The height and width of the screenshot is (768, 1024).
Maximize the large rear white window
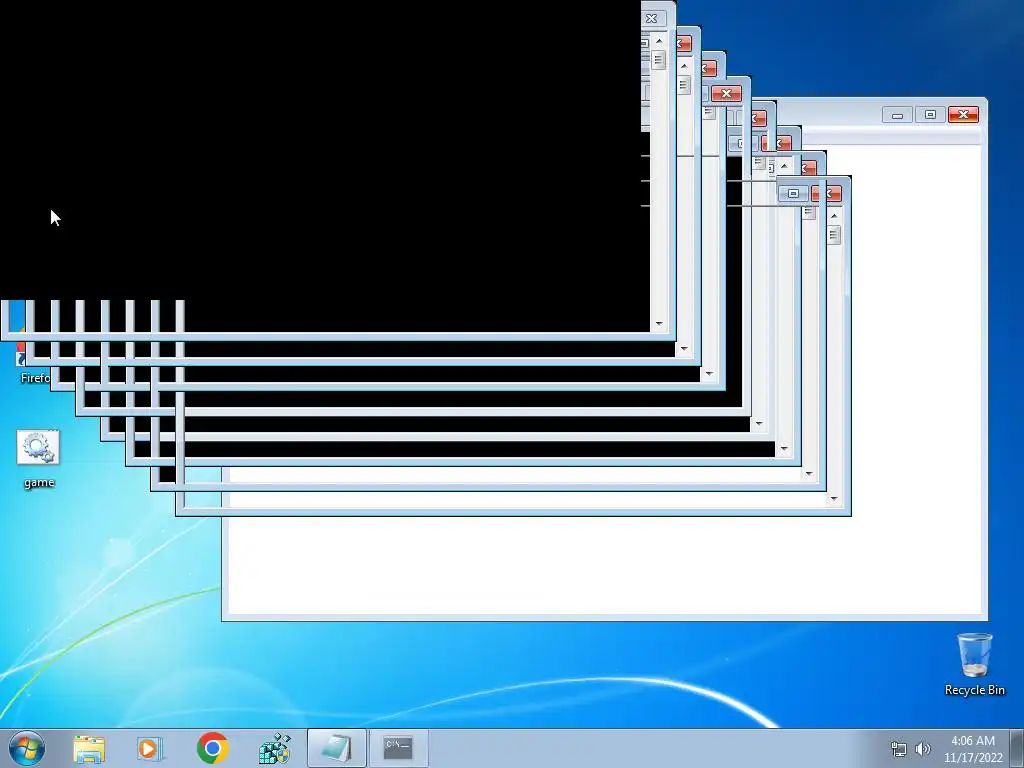(x=930, y=115)
